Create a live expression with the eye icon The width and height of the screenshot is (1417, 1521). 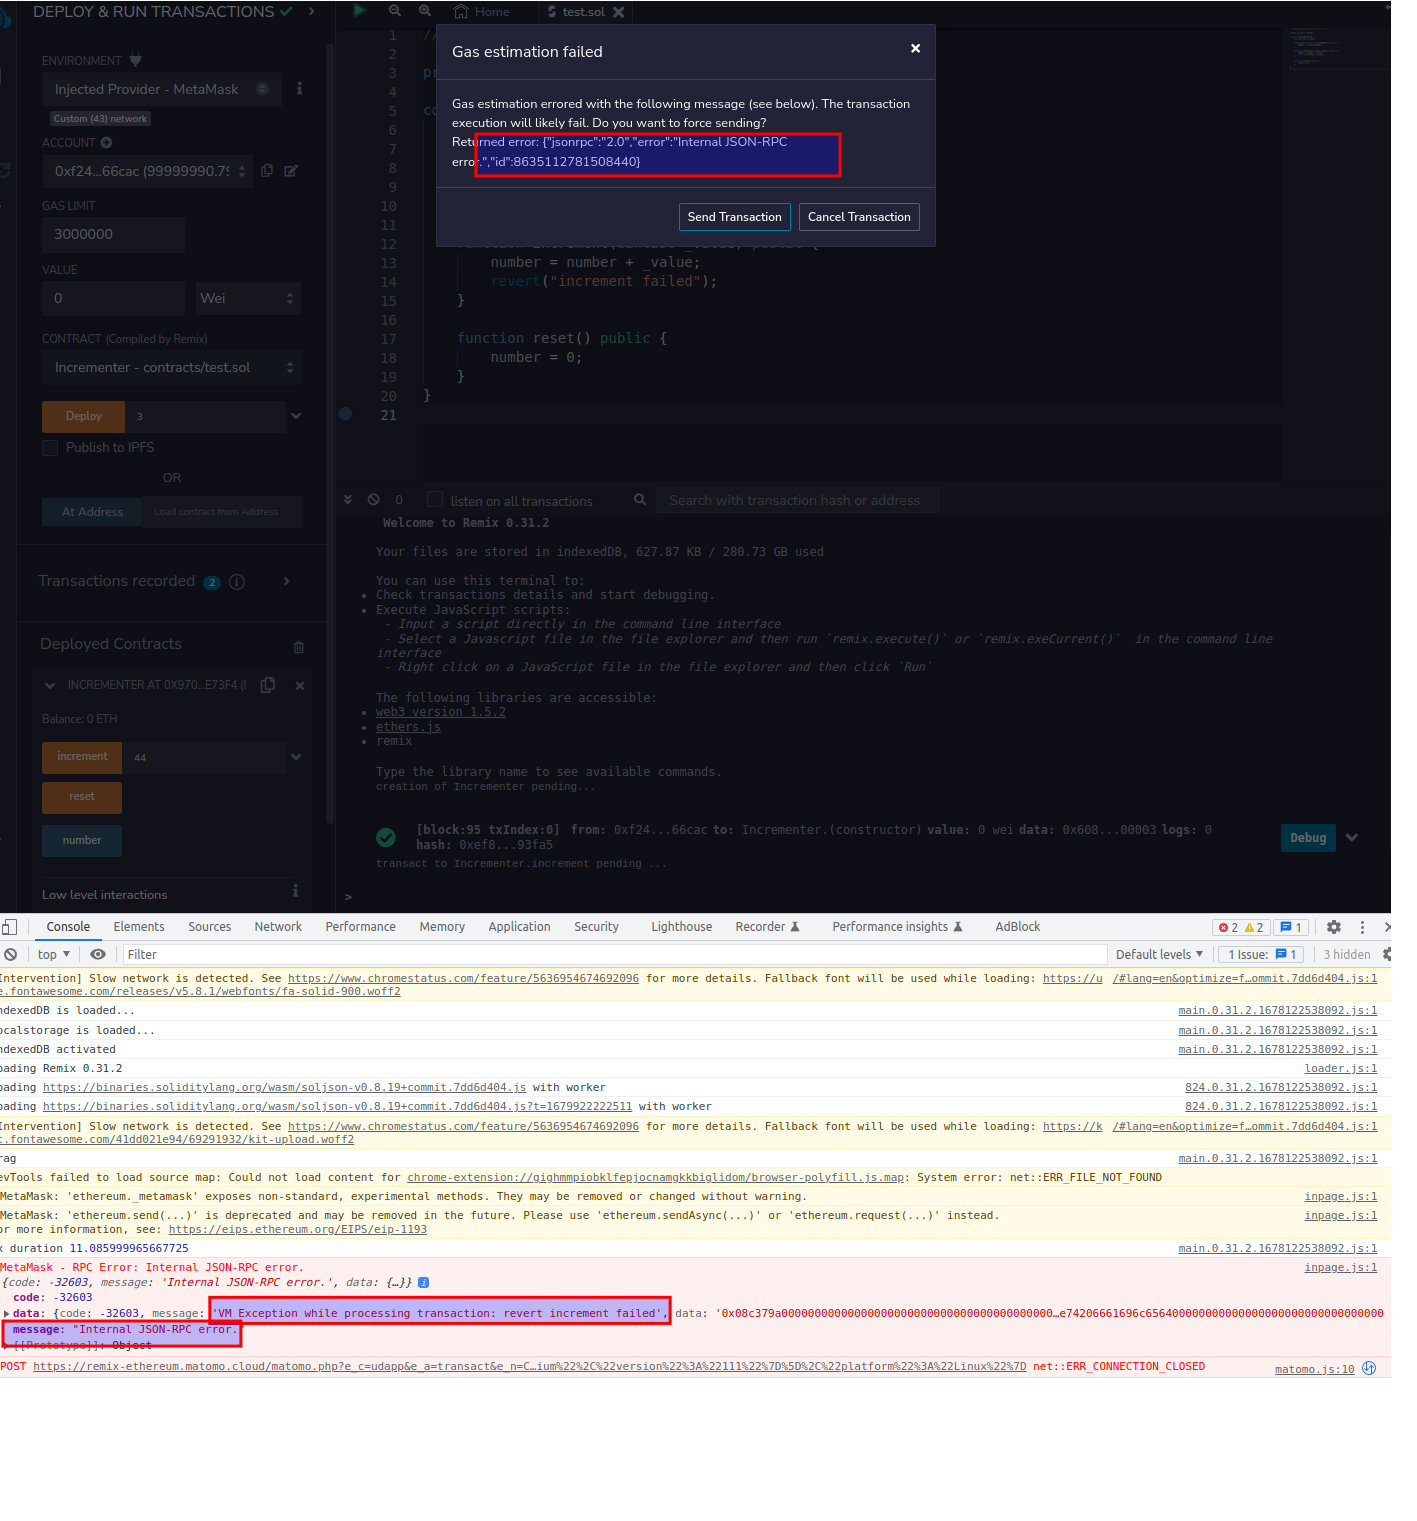click(x=97, y=954)
